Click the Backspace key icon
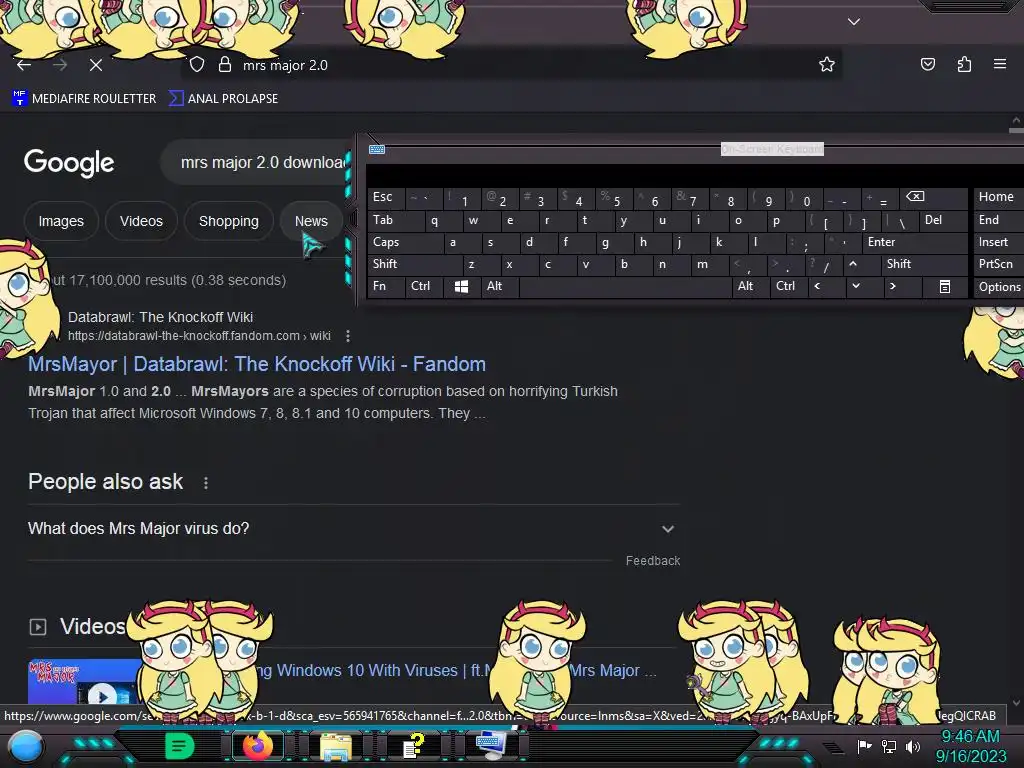Image resolution: width=1024 pixels, height=768 pixels. [x=933, y=197]
